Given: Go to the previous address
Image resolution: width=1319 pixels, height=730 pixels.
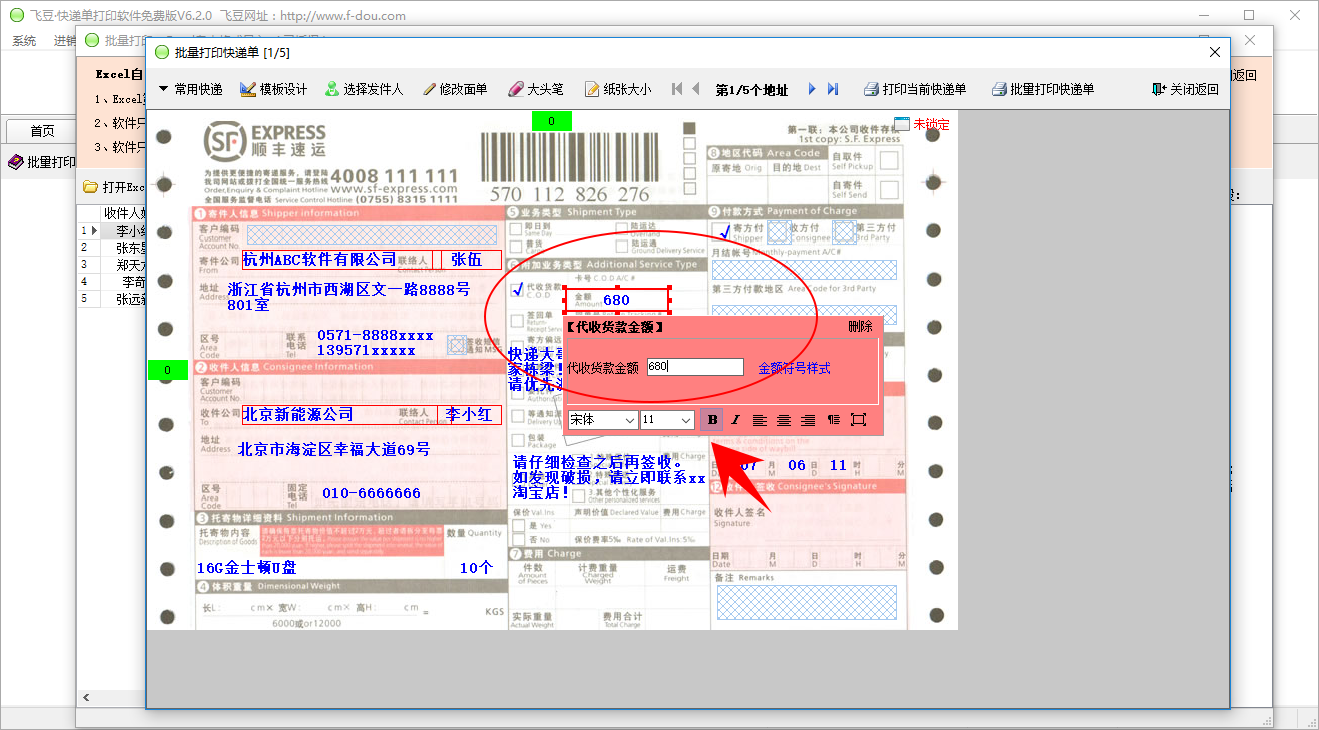Looking at the screenshot, I should point(696,89).
